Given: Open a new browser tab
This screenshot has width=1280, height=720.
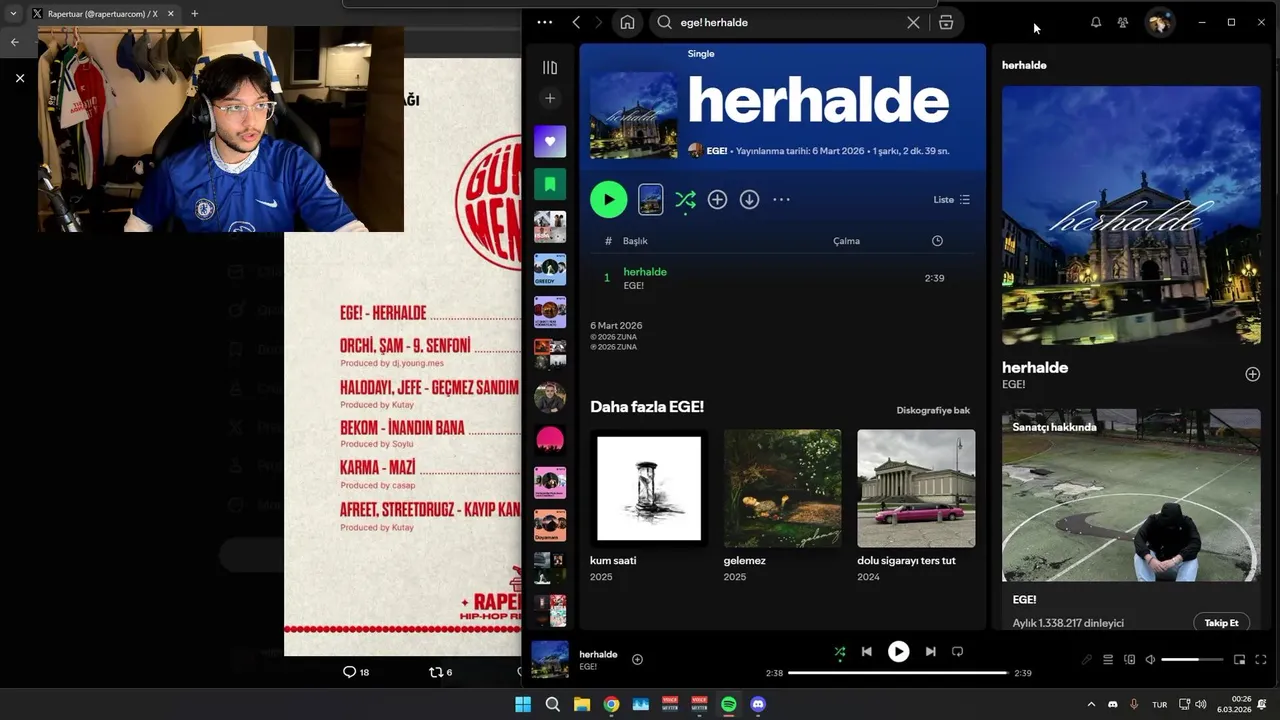Looking at the screenshot, I should tap(194, 14).
